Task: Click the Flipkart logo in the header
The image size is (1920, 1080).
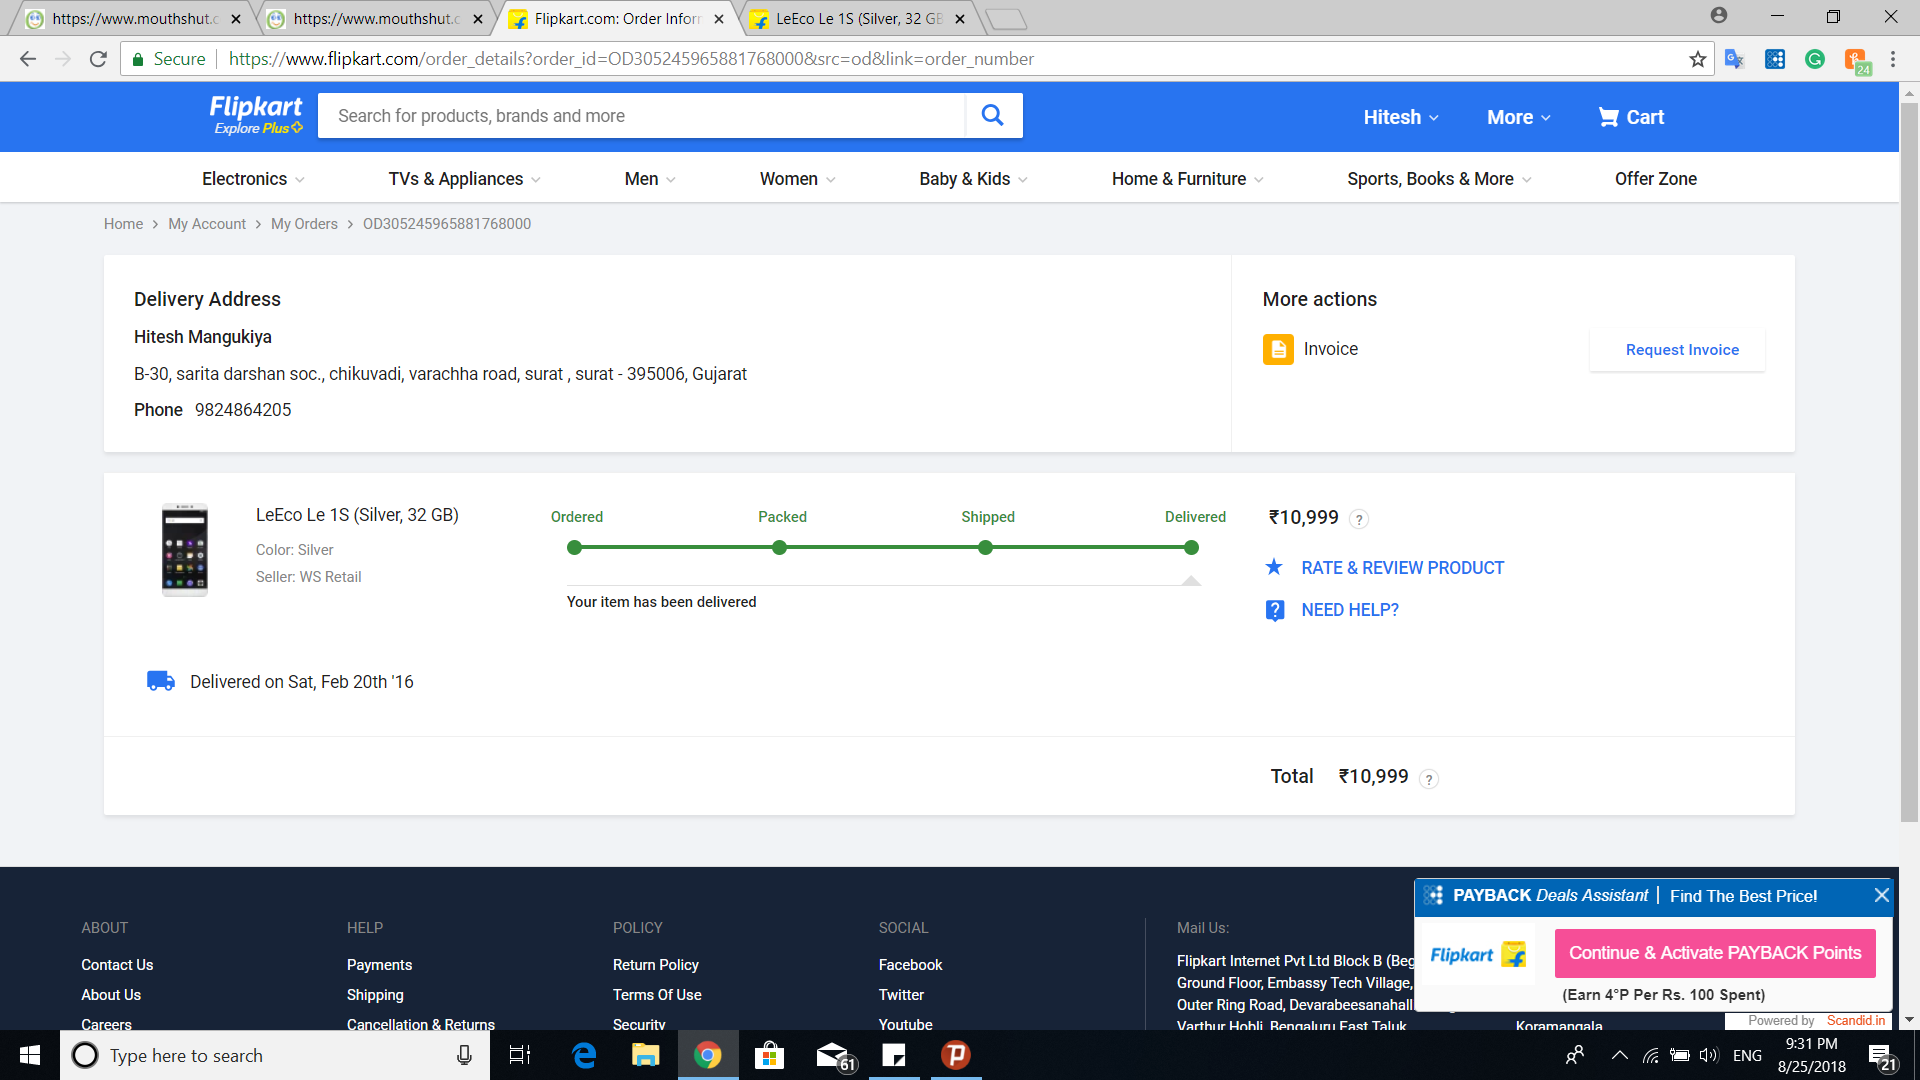Action: point(256,115)
